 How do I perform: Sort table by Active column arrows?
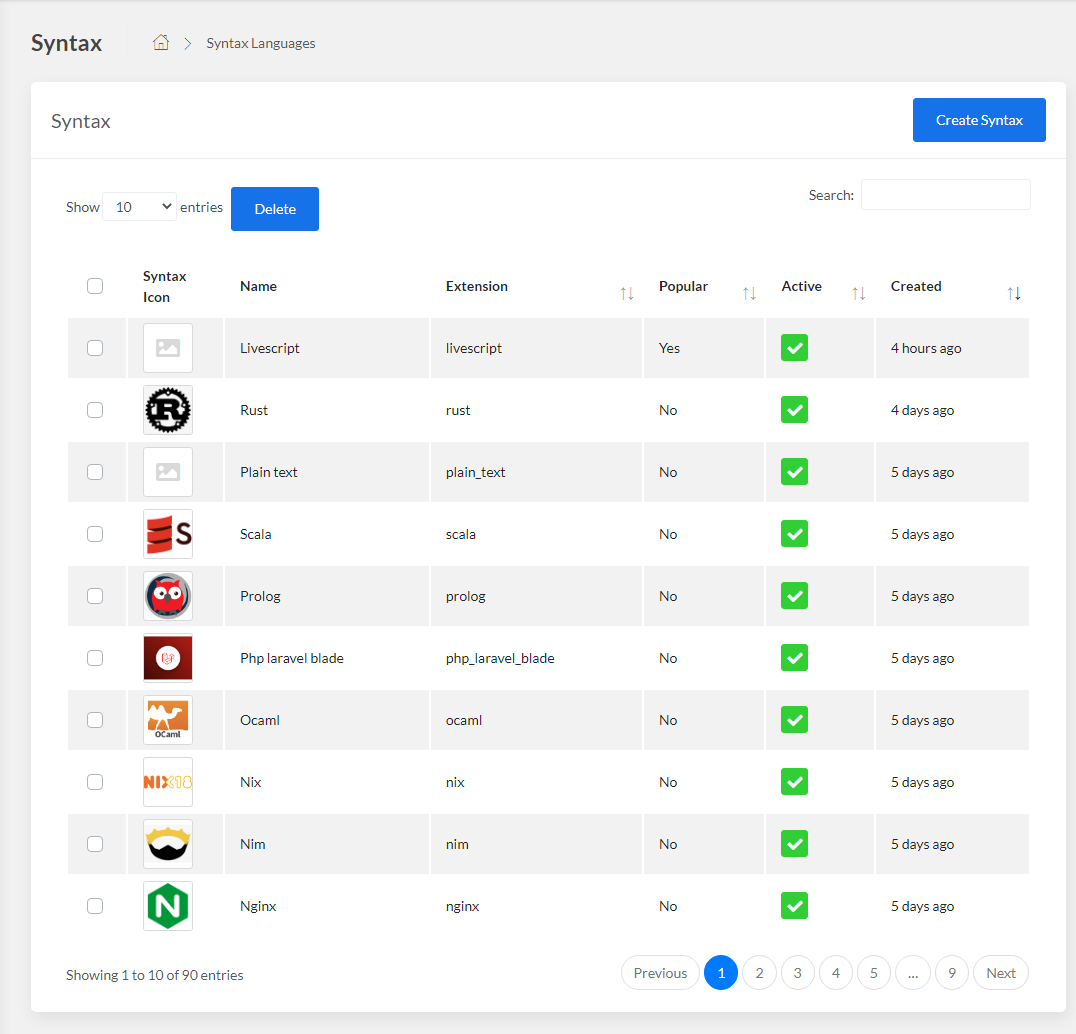click(858, 294)
